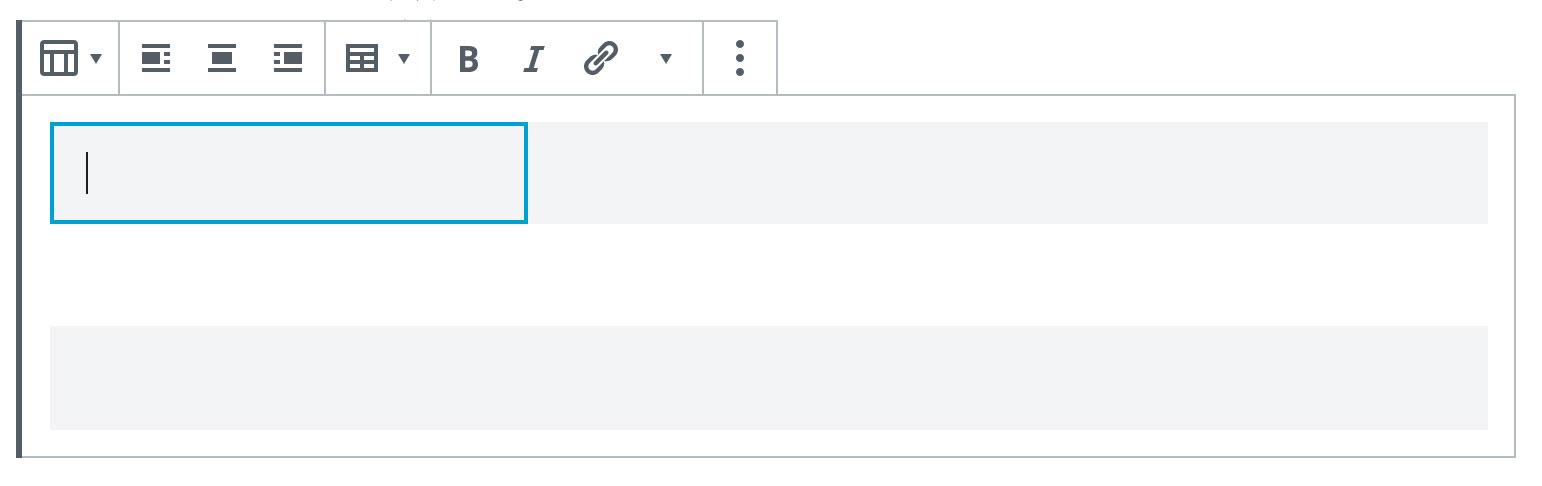Click the center cell of white middle row

pos(768,275)
